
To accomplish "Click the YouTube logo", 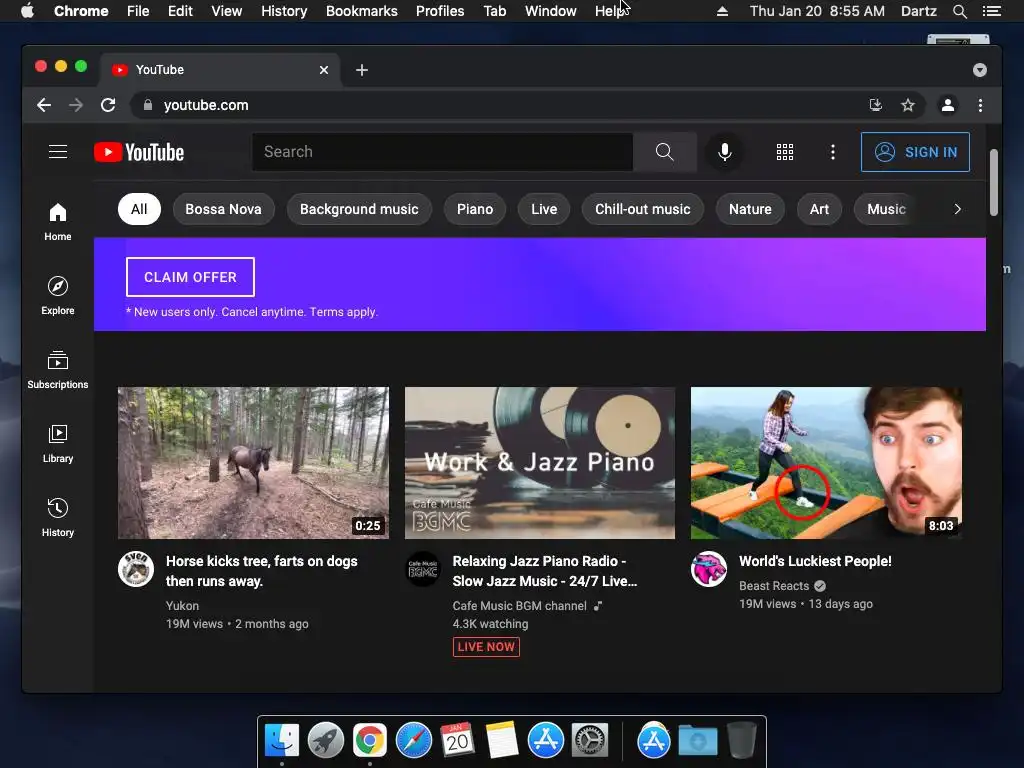I will (x=139, y=152).
